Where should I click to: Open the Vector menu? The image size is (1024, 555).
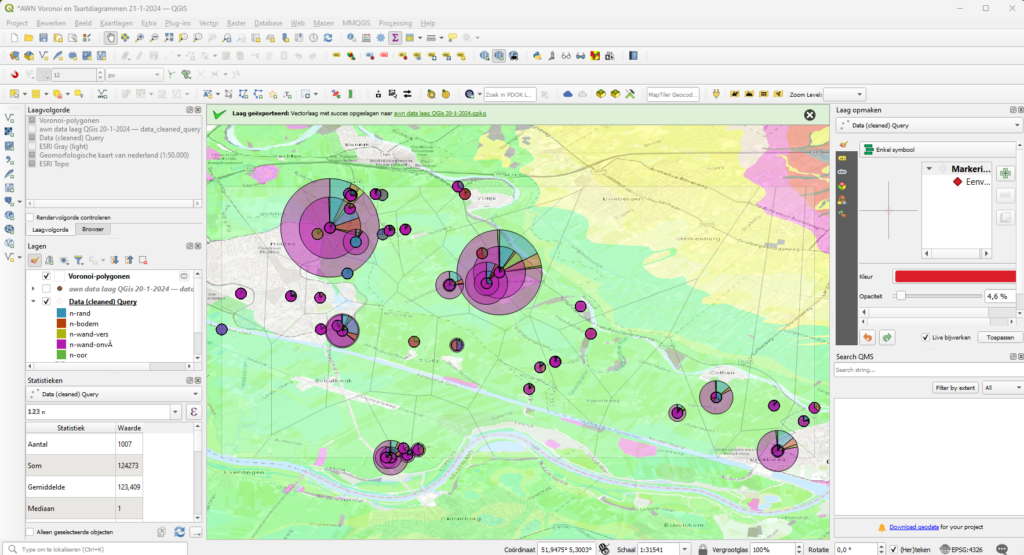click(x=209, y=22)
